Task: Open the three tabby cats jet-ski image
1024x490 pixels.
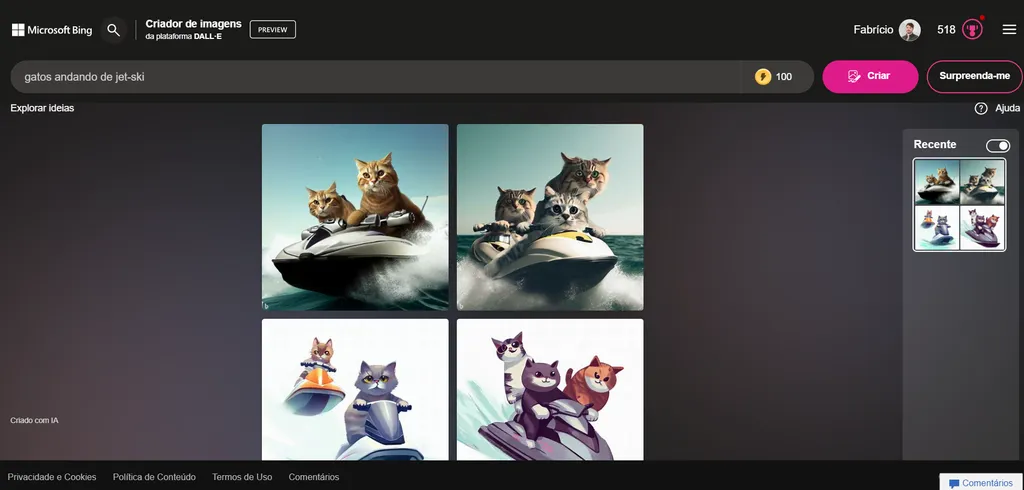Action: [550, 217]
